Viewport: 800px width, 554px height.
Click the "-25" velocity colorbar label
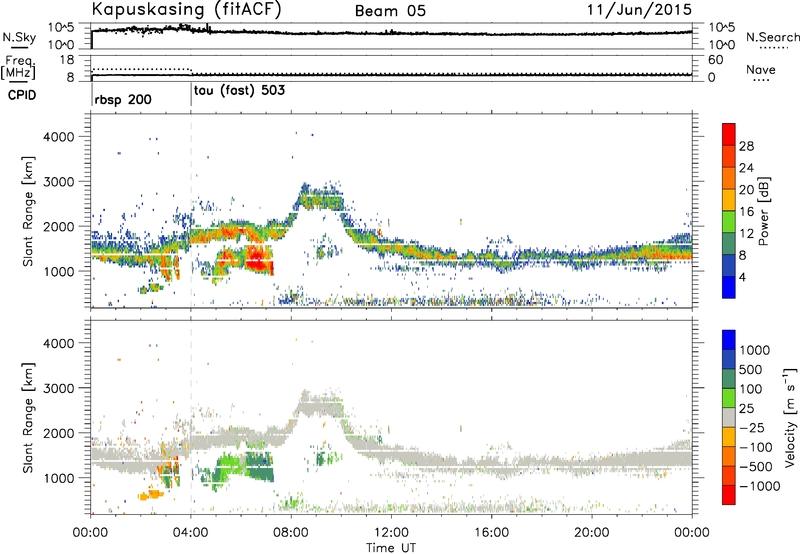(x=751, y=428)
